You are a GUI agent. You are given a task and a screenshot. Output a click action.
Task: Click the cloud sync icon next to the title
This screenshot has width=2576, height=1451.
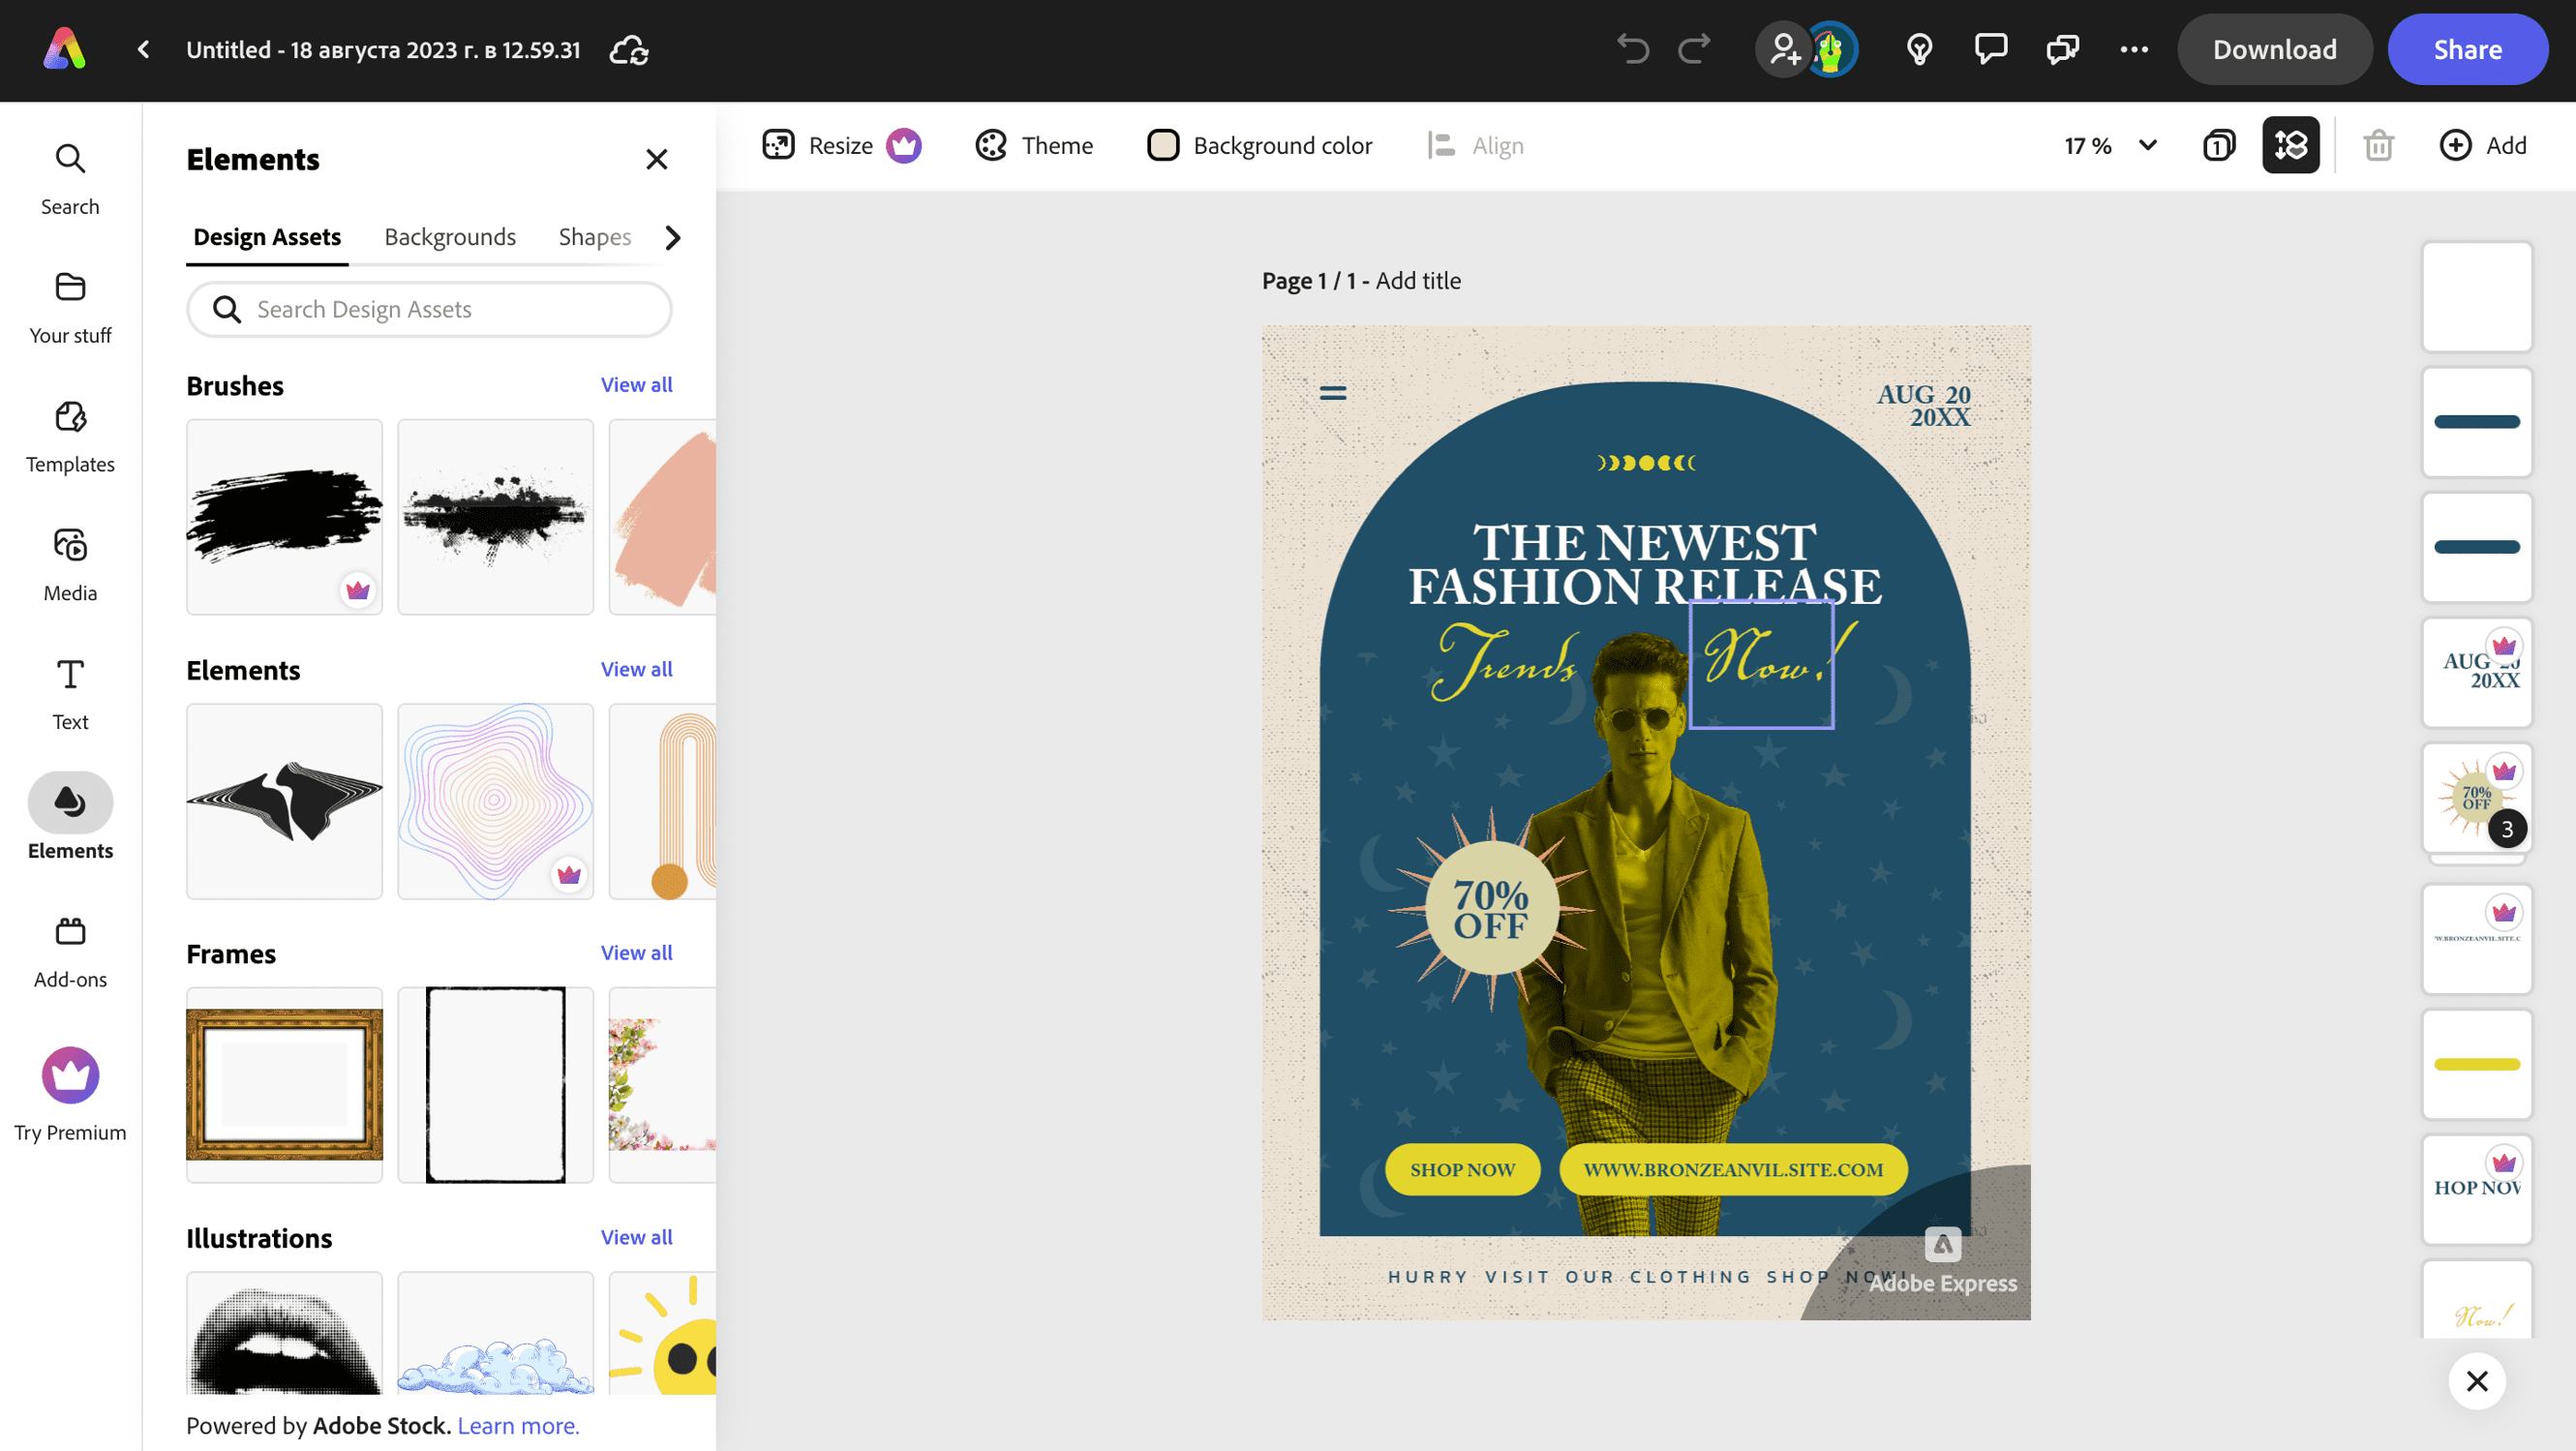click(x=630, y=49)
